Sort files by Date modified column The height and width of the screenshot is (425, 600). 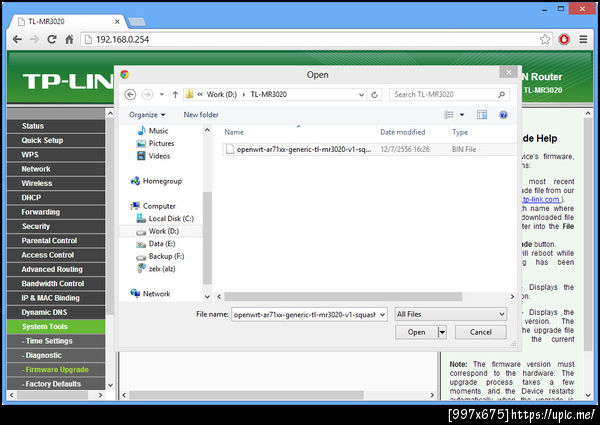(403, 132)
